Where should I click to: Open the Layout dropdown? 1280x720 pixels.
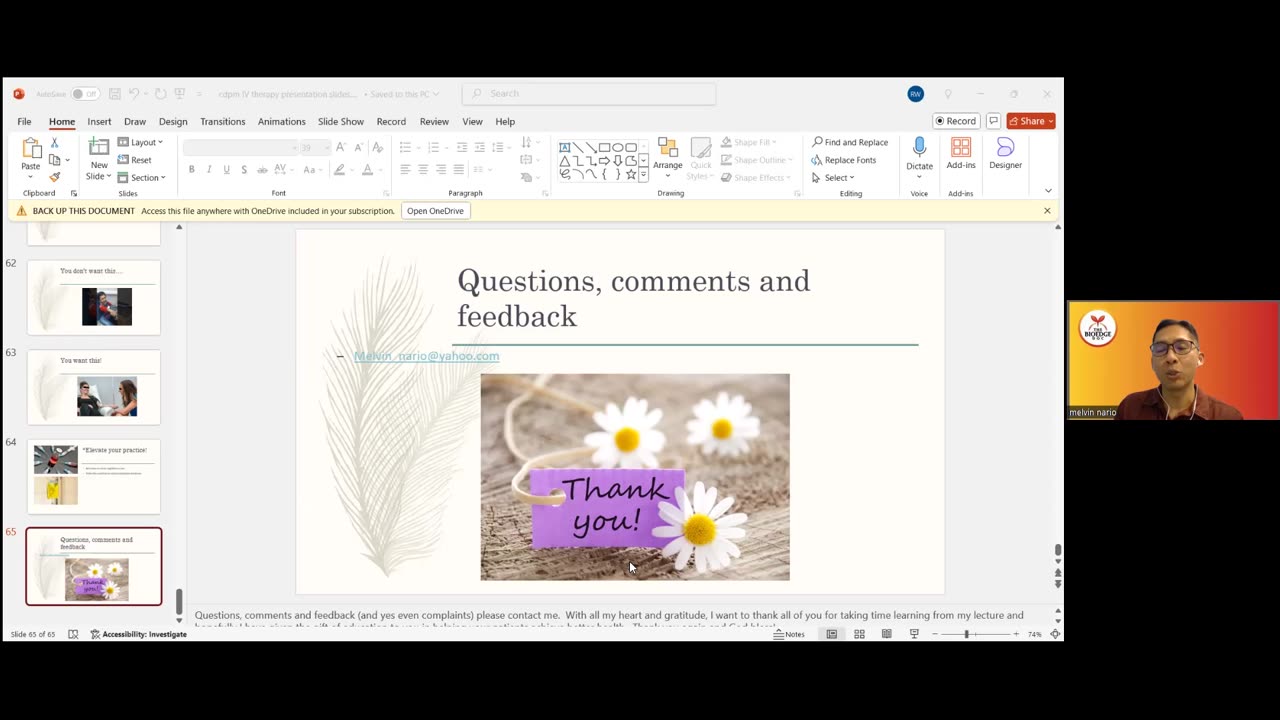point(140,142)
